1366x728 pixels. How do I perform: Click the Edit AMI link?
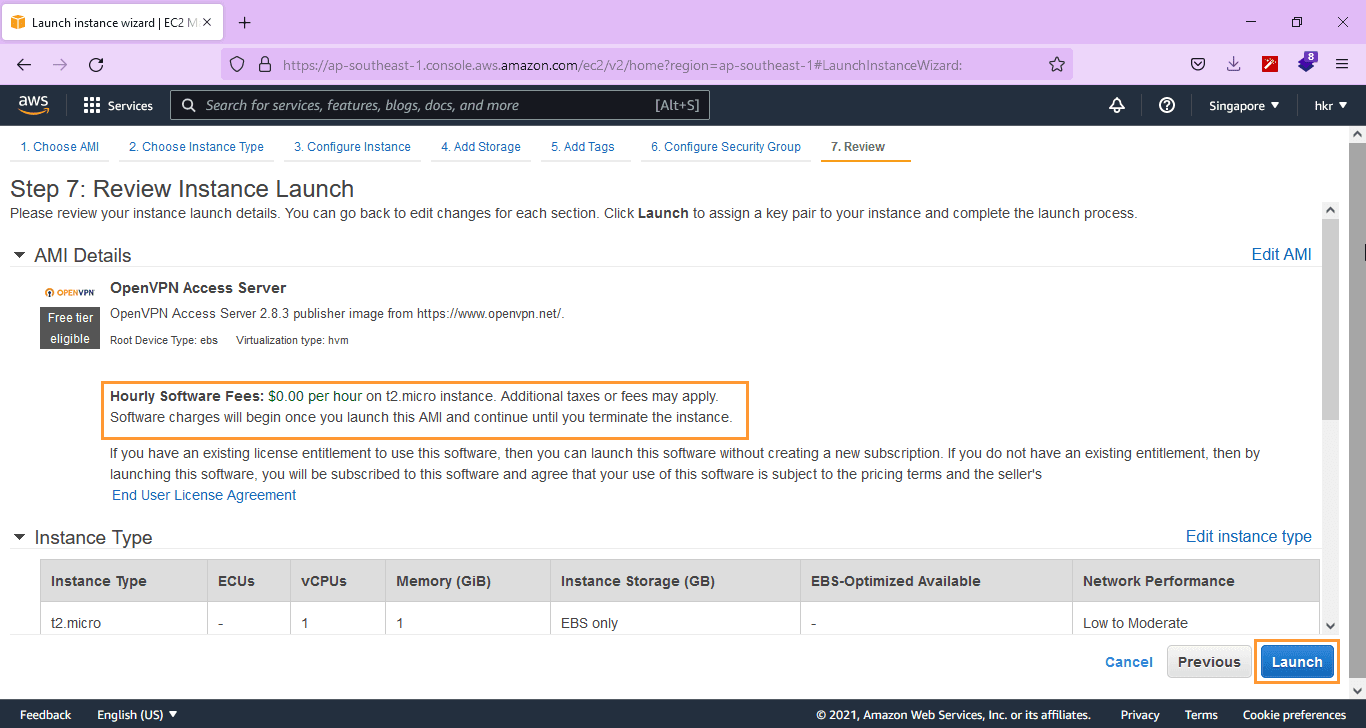1281,254
